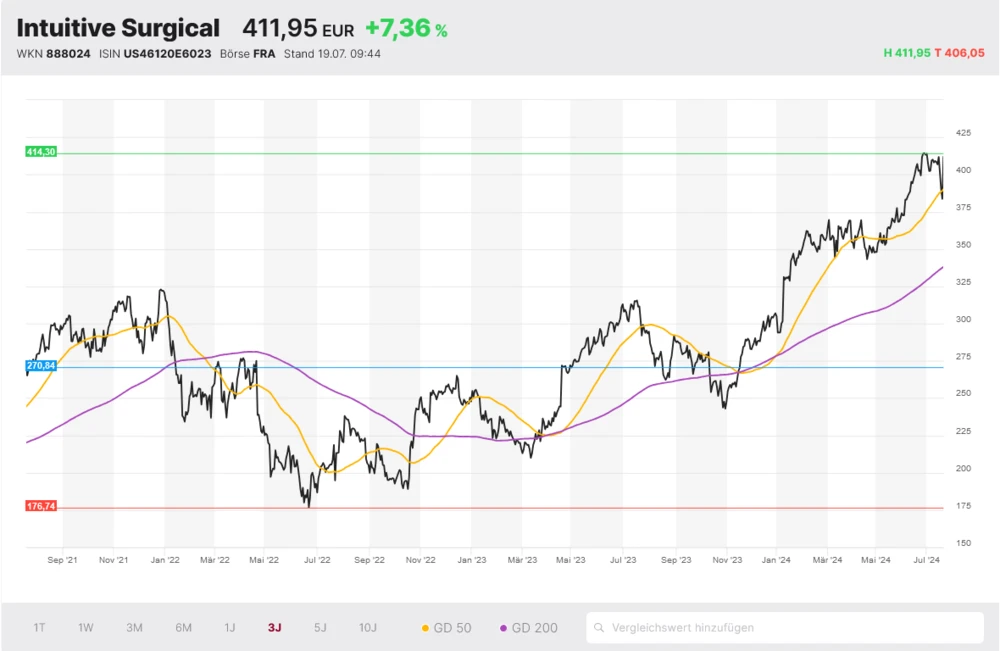This screenshot has height=651, width=1000.
Task: Click the red 176,74 support label
Action: click(x=40, y=505)
